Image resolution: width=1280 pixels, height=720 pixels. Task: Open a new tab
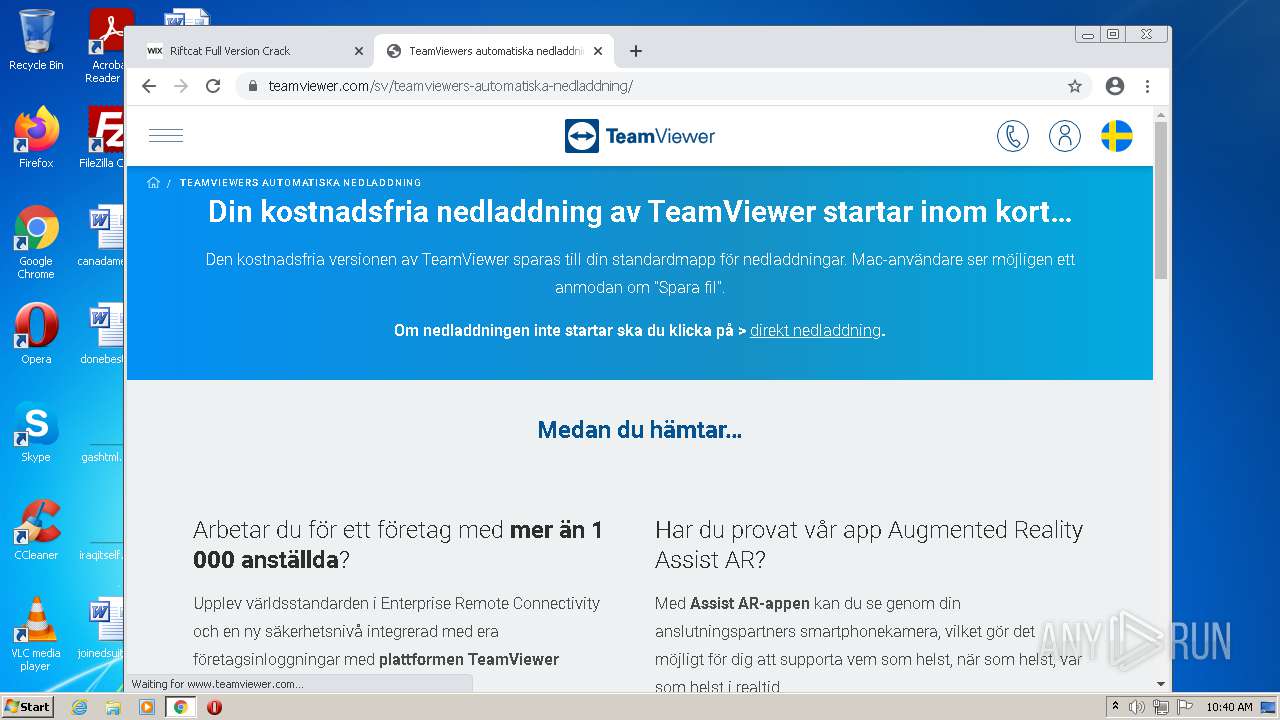pyautogui.click(x=636, y=51)
